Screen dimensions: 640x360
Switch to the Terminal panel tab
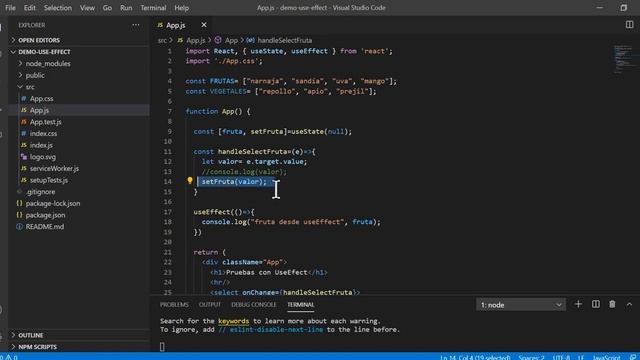[300, 304]
